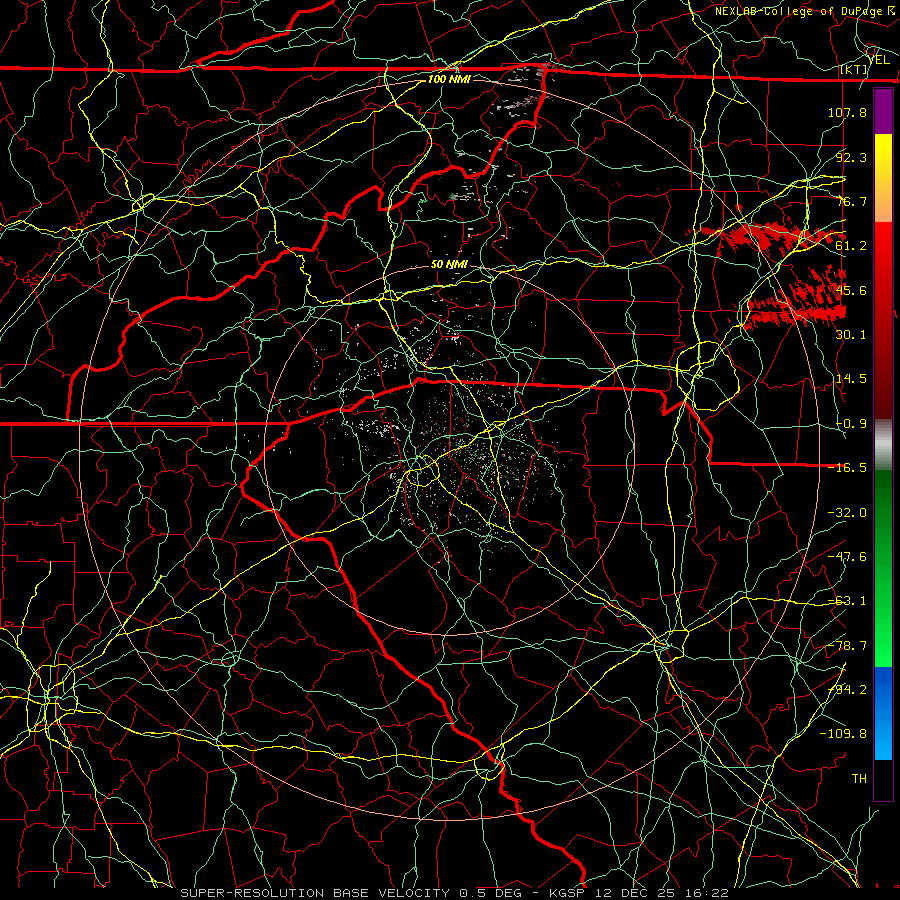Click the green segment of velocity color bar
This screenshot has width=900, height=900.
click(x=883, y=568)
